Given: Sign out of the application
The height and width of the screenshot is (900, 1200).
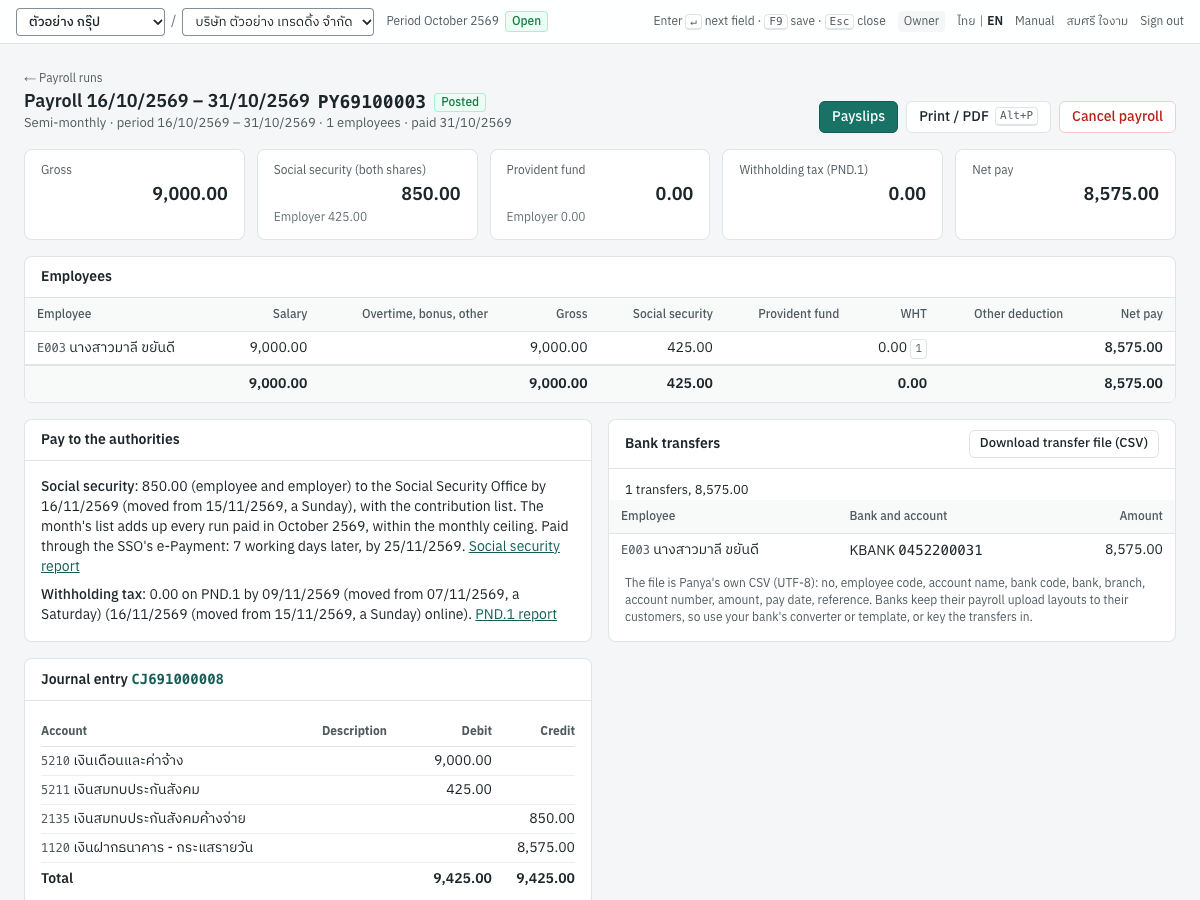Looking at the screenshot, I should point(1162,21).
